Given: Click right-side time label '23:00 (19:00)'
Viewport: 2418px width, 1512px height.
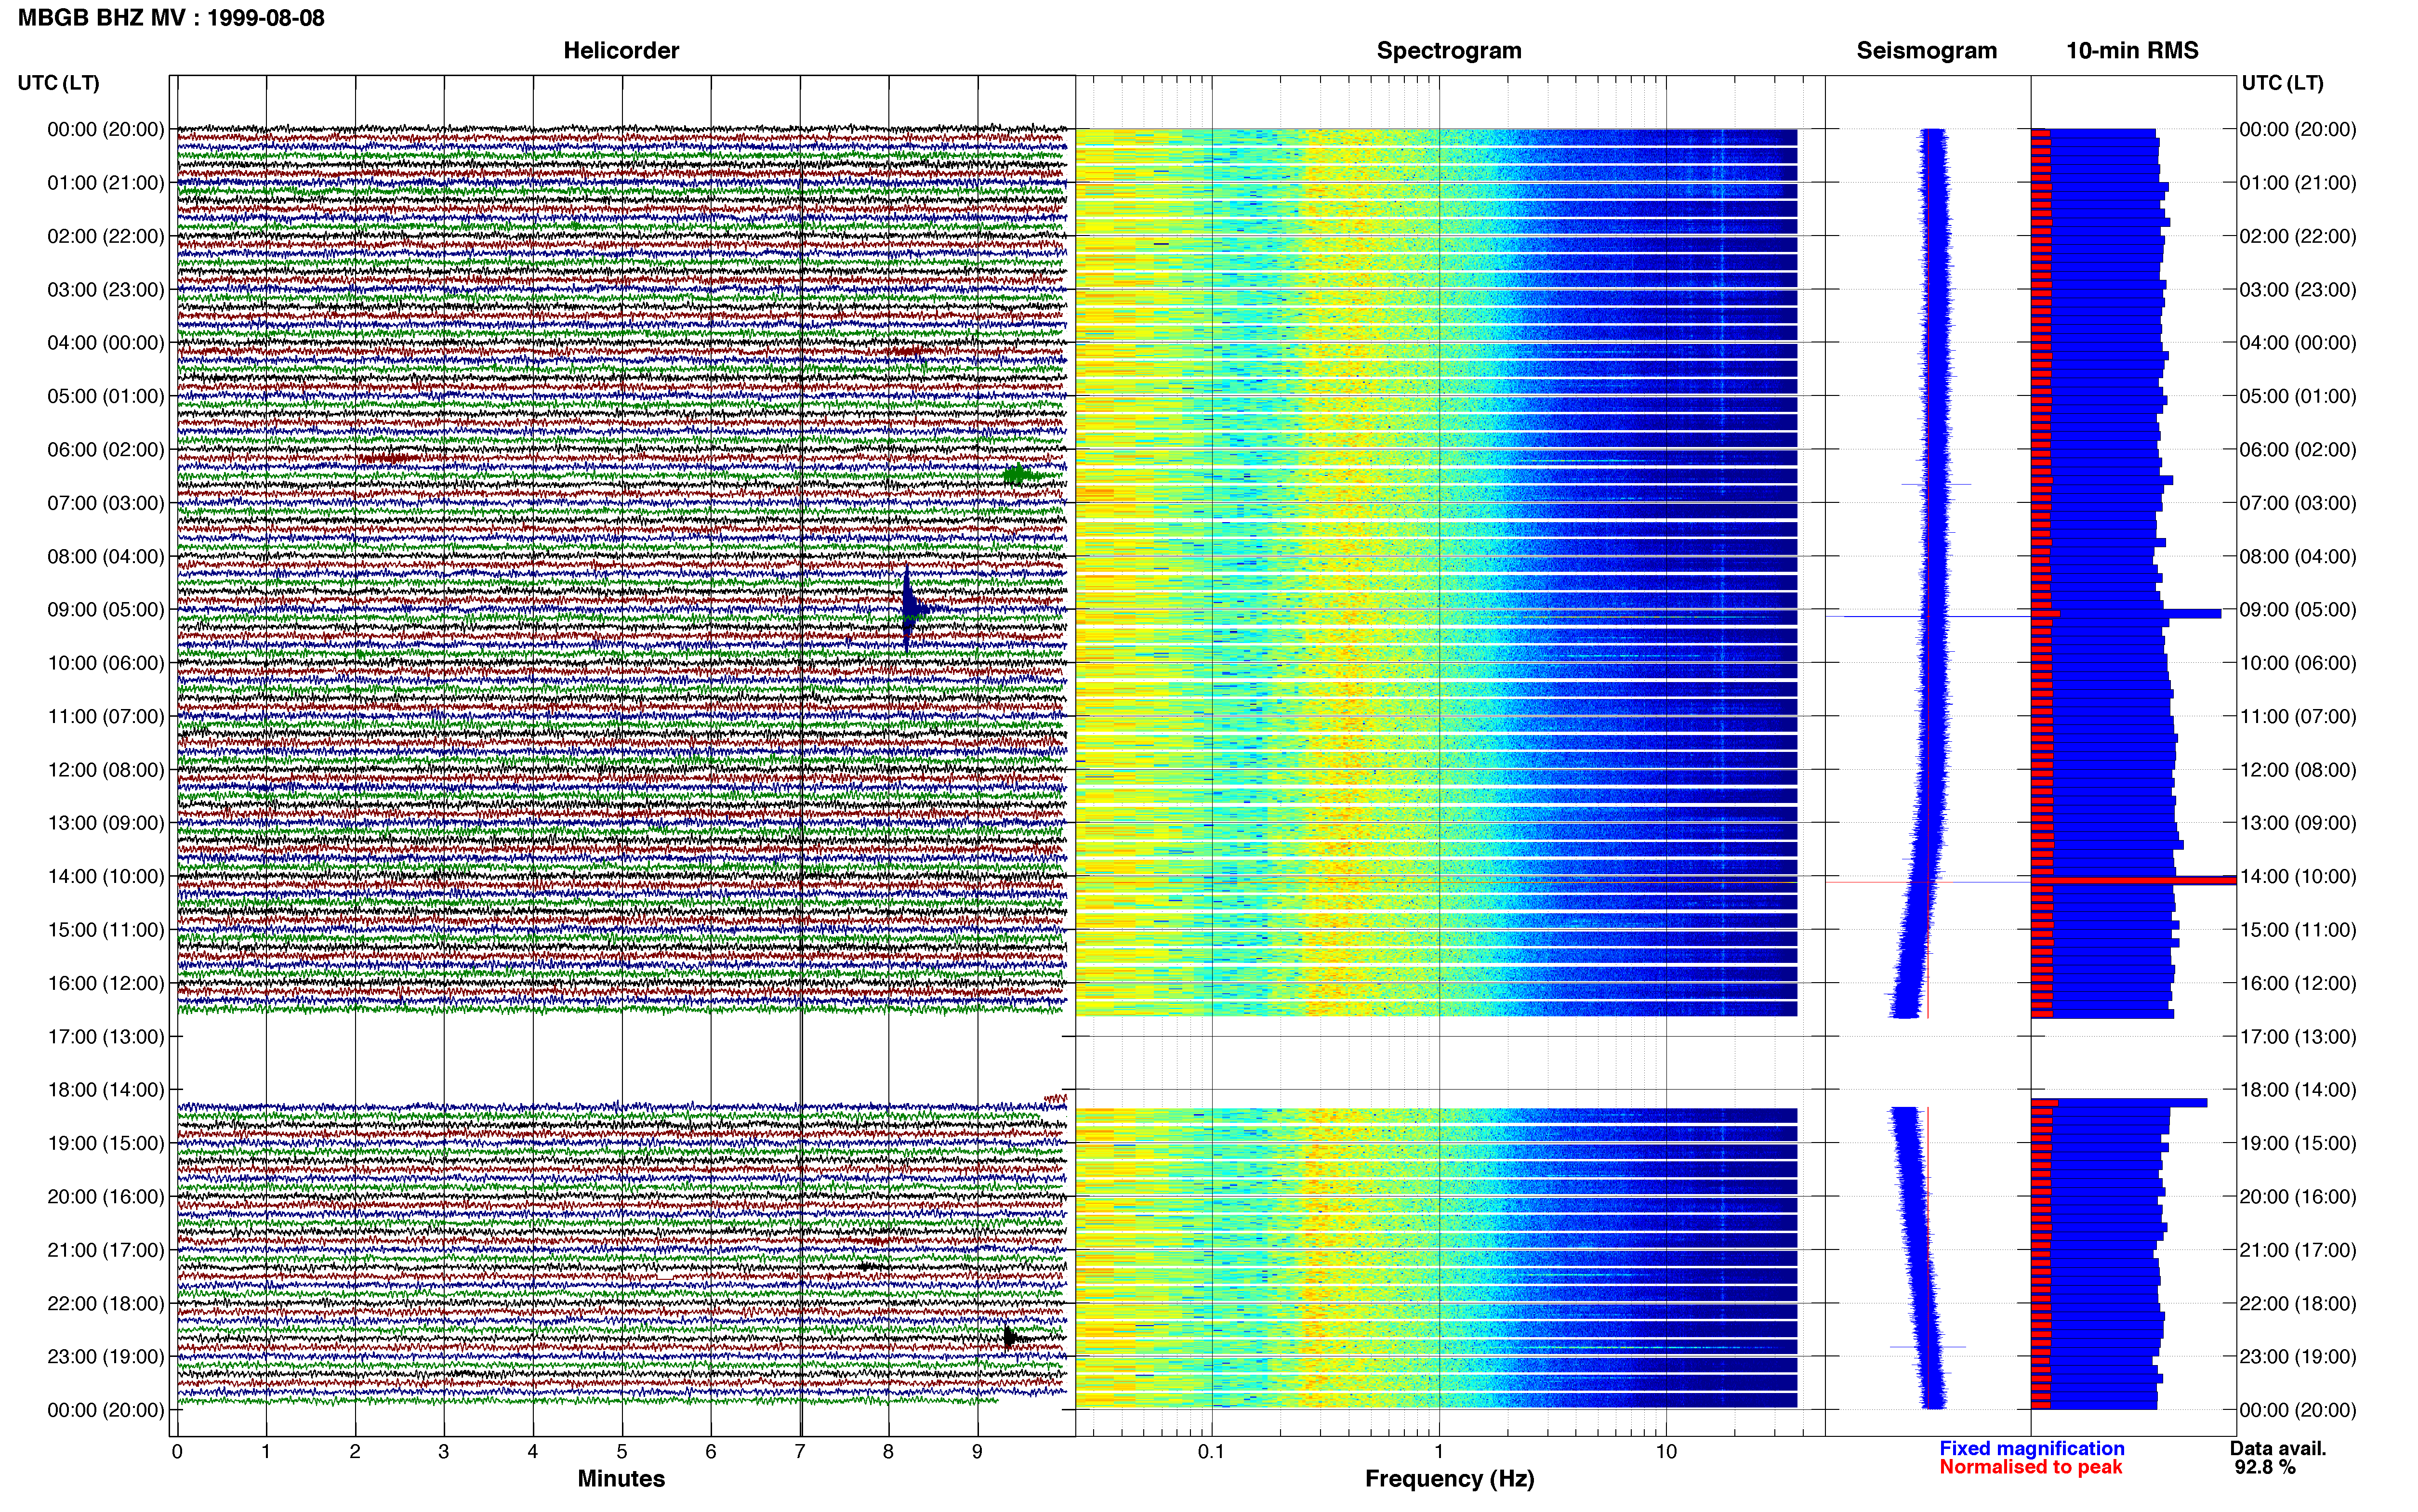Looking at the screenshot, I should pyautogui.click(x=2298, y=1357).
